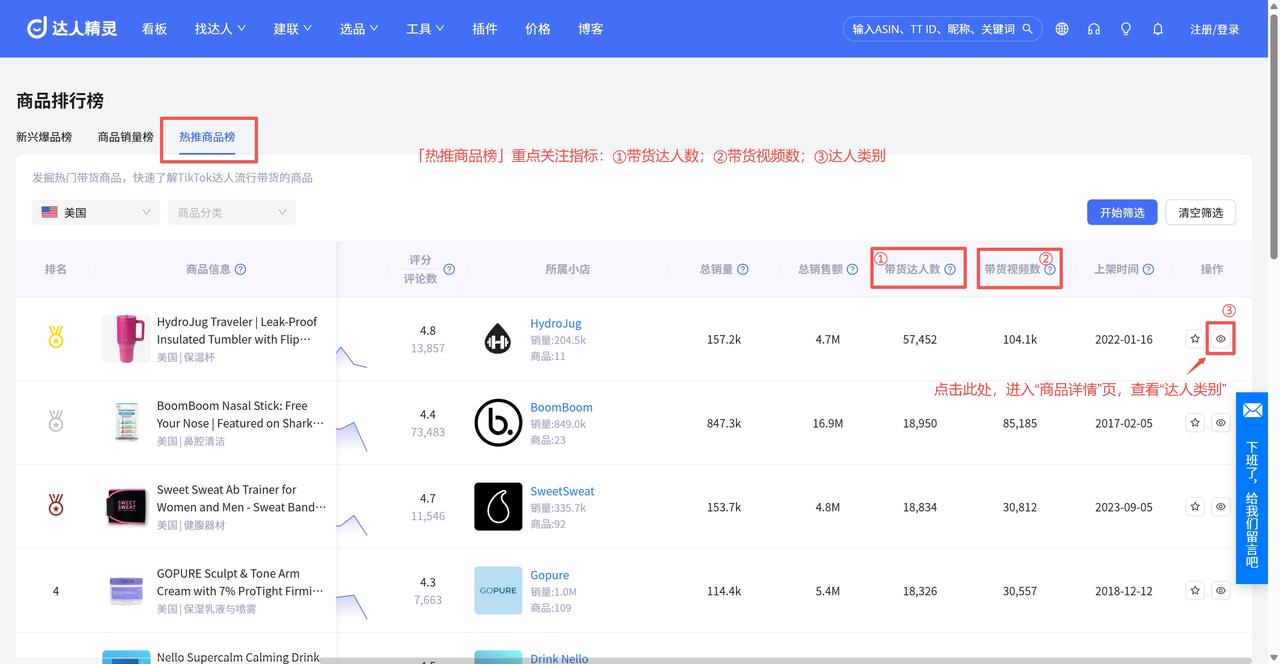Click the mail icon on side widget
The image size is (1280, 664).
click(1252, 410)
